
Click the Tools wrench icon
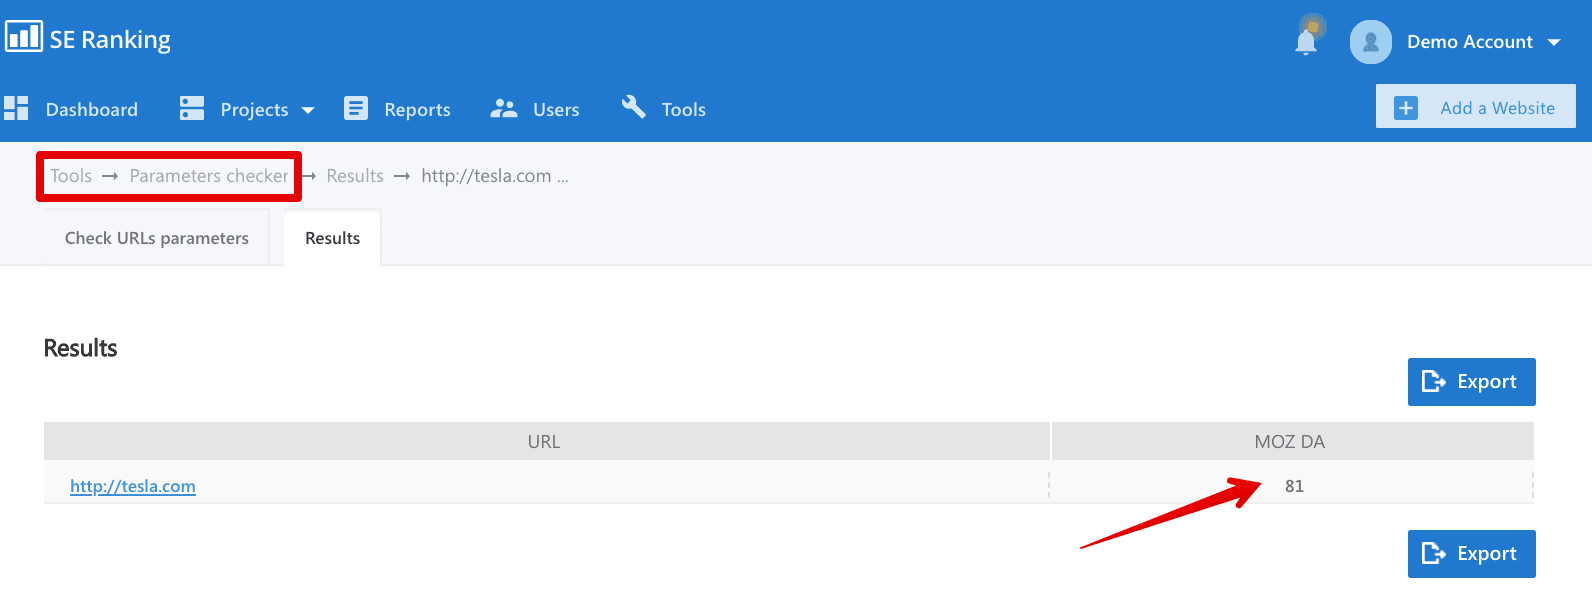coord(634,106)
